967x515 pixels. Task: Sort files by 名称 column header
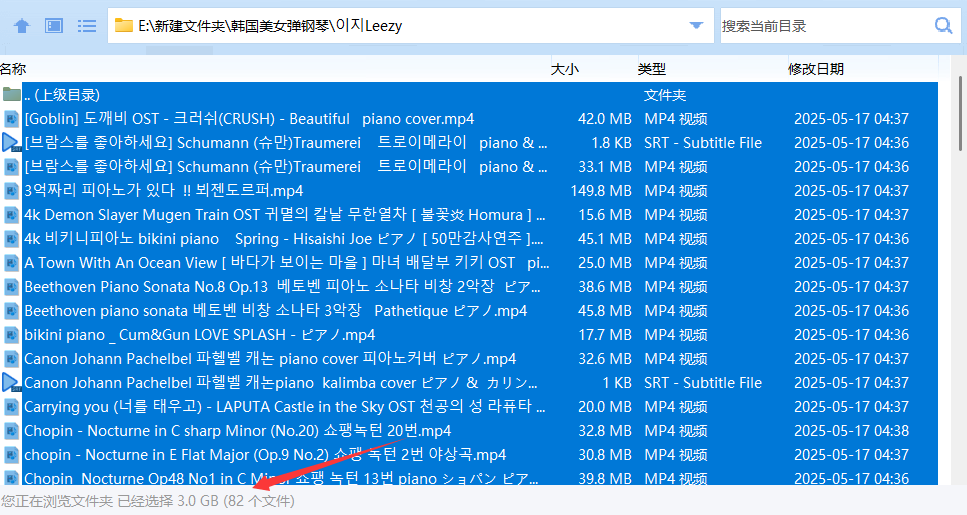(14, 69)
